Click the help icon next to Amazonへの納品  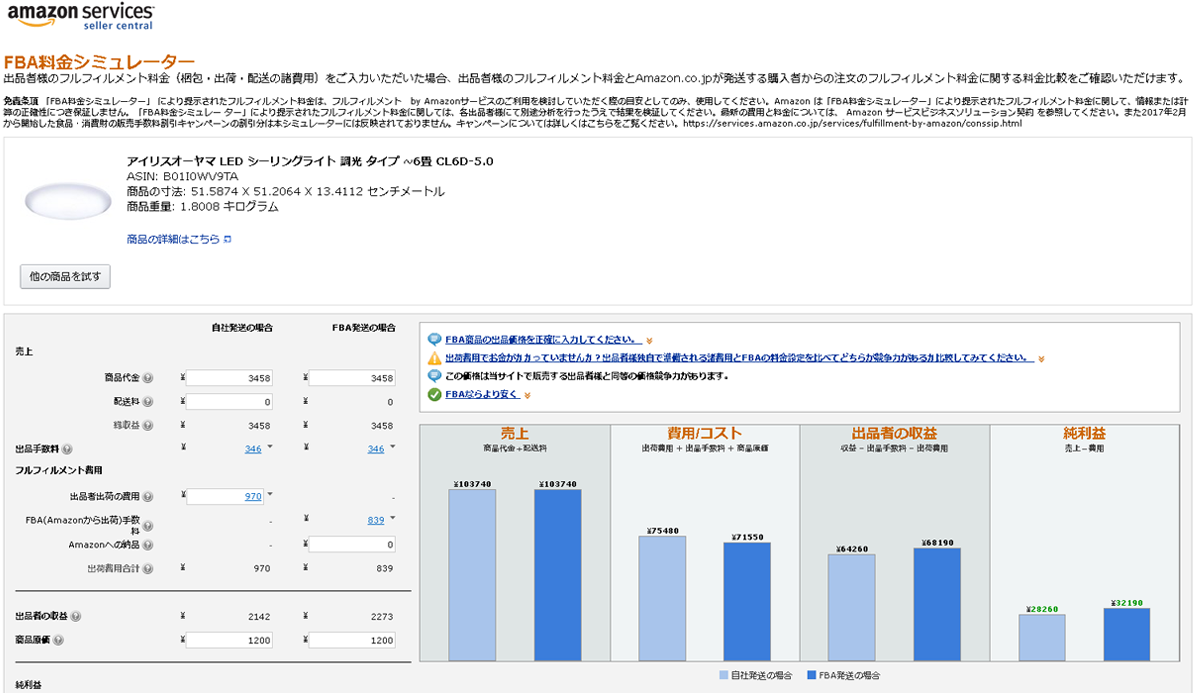pos(147,544)
